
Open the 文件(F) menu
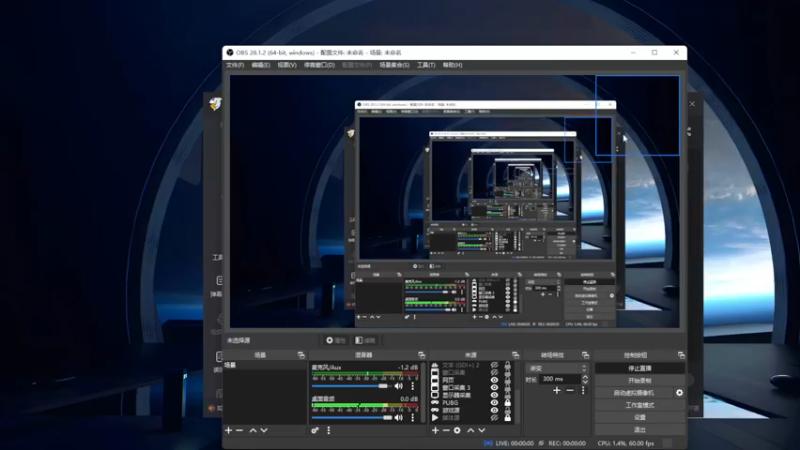coord(235,65)
